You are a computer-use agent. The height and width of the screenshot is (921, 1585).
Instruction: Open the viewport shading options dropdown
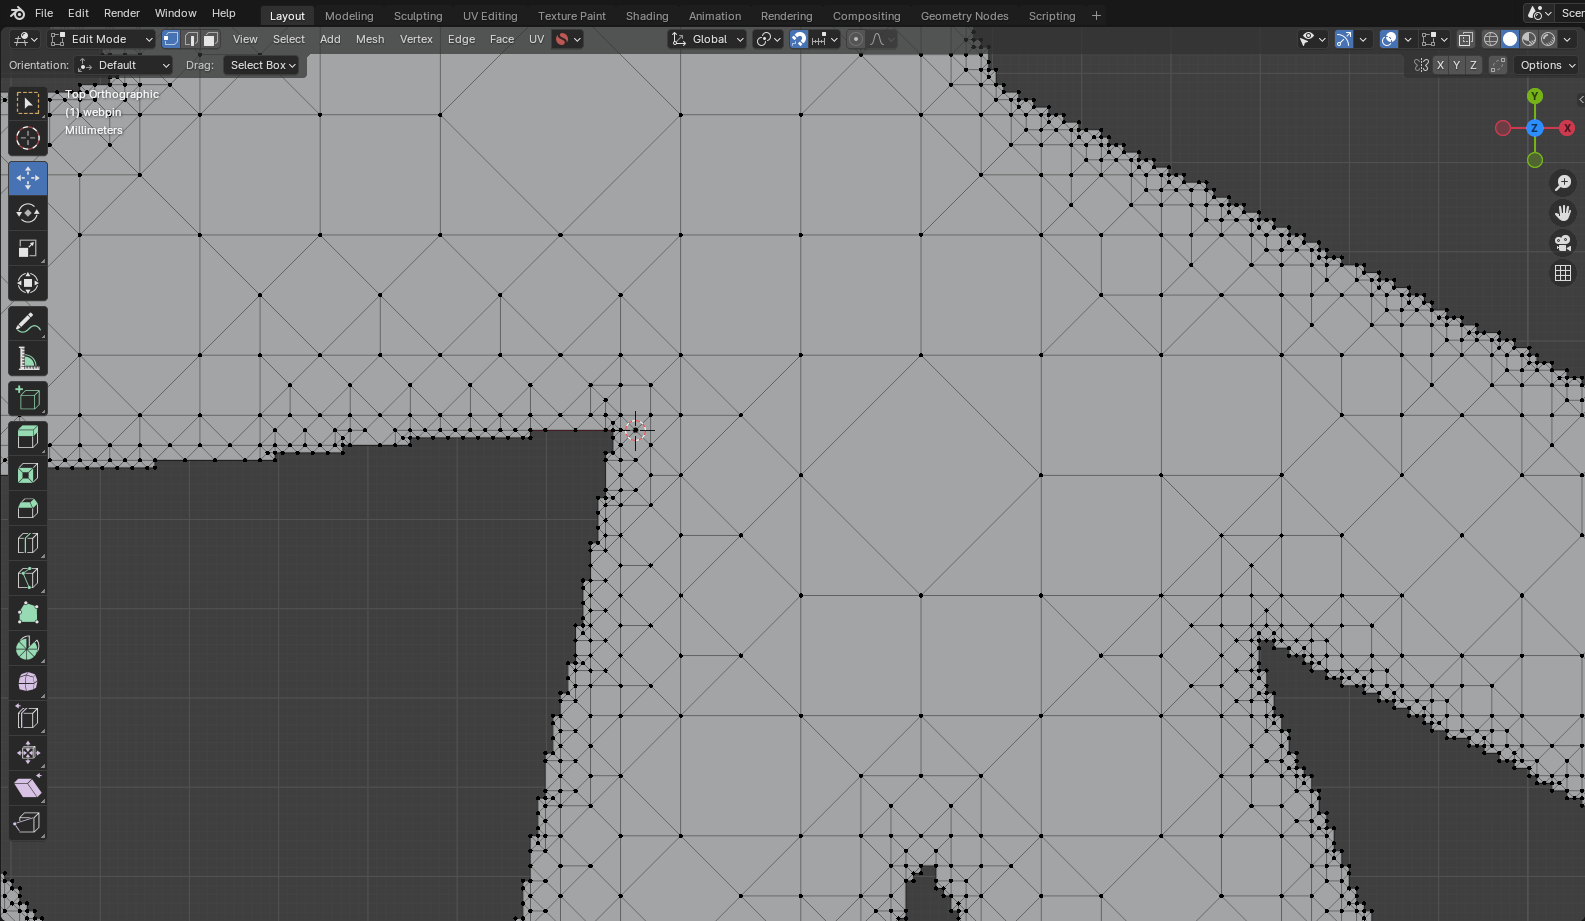[1567, 39]
